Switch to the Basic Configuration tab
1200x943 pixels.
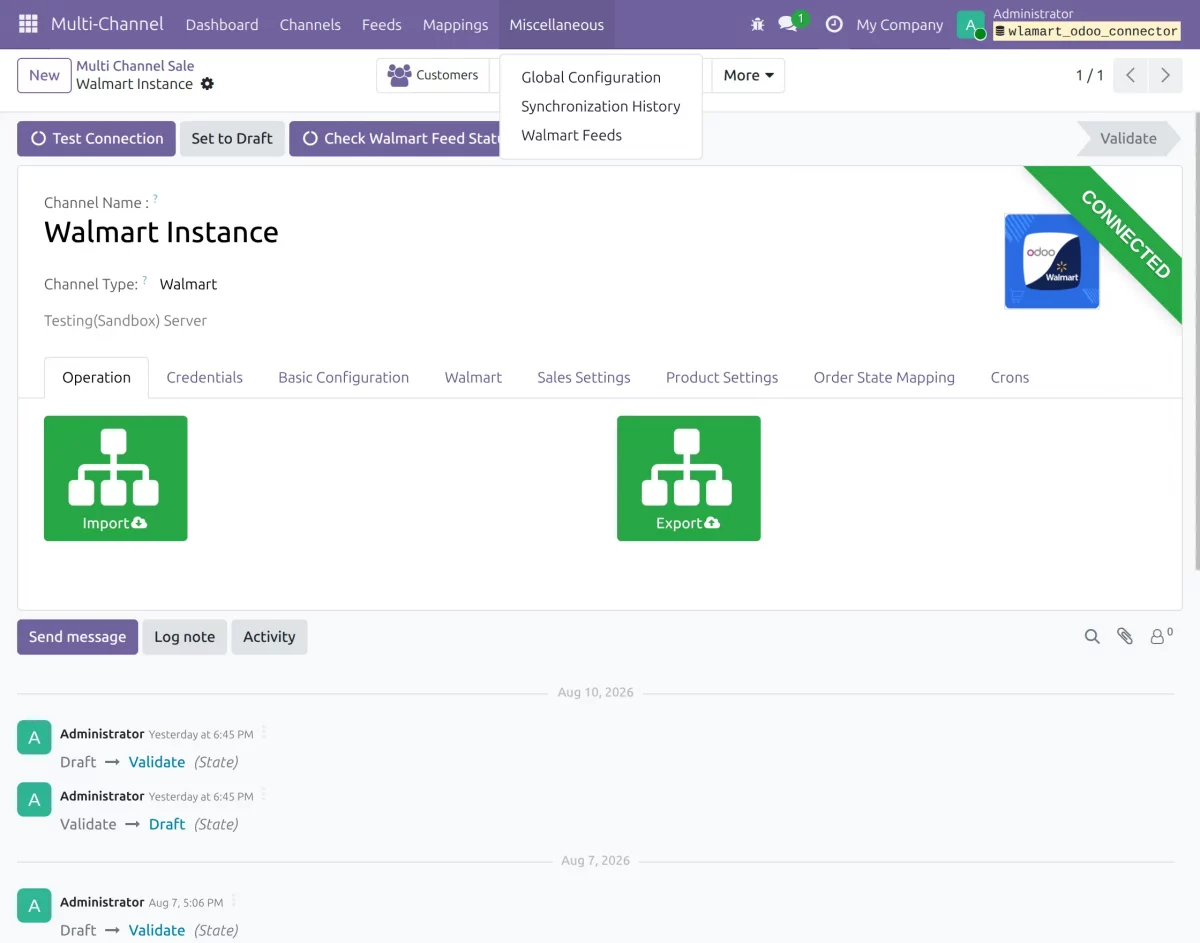click(344, 377)
